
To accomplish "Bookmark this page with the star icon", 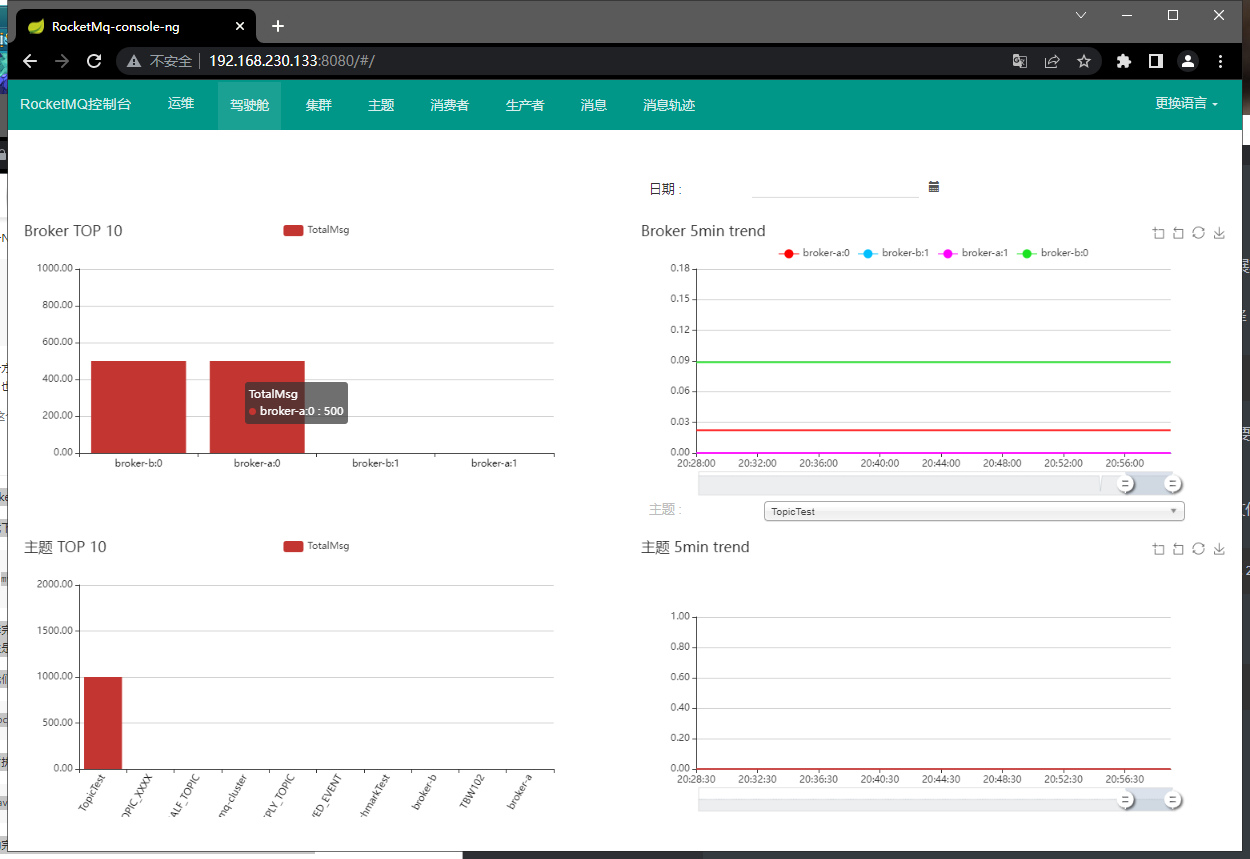I will click(x=1084, y=61).
